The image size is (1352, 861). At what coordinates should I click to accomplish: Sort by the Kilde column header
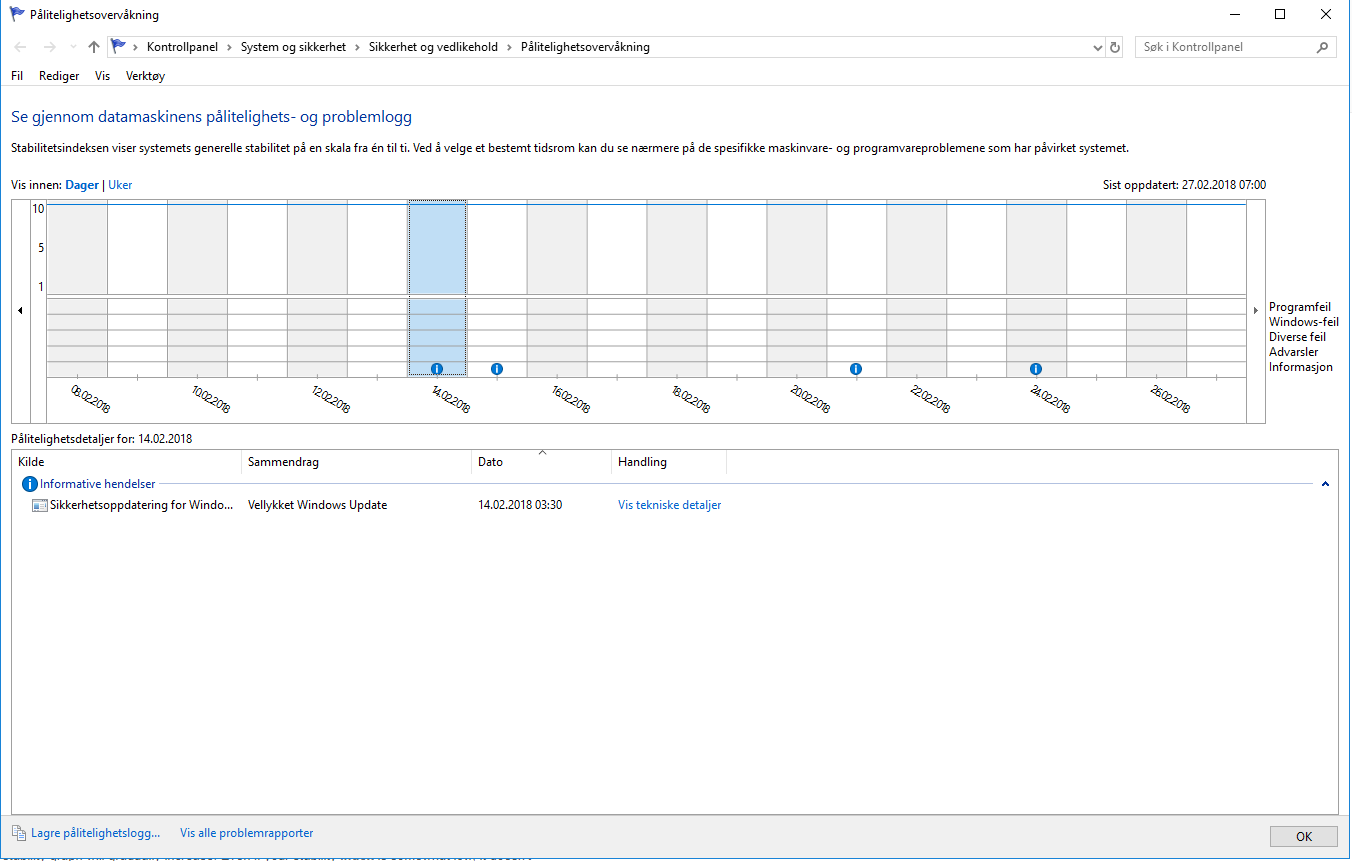[127, 462]
